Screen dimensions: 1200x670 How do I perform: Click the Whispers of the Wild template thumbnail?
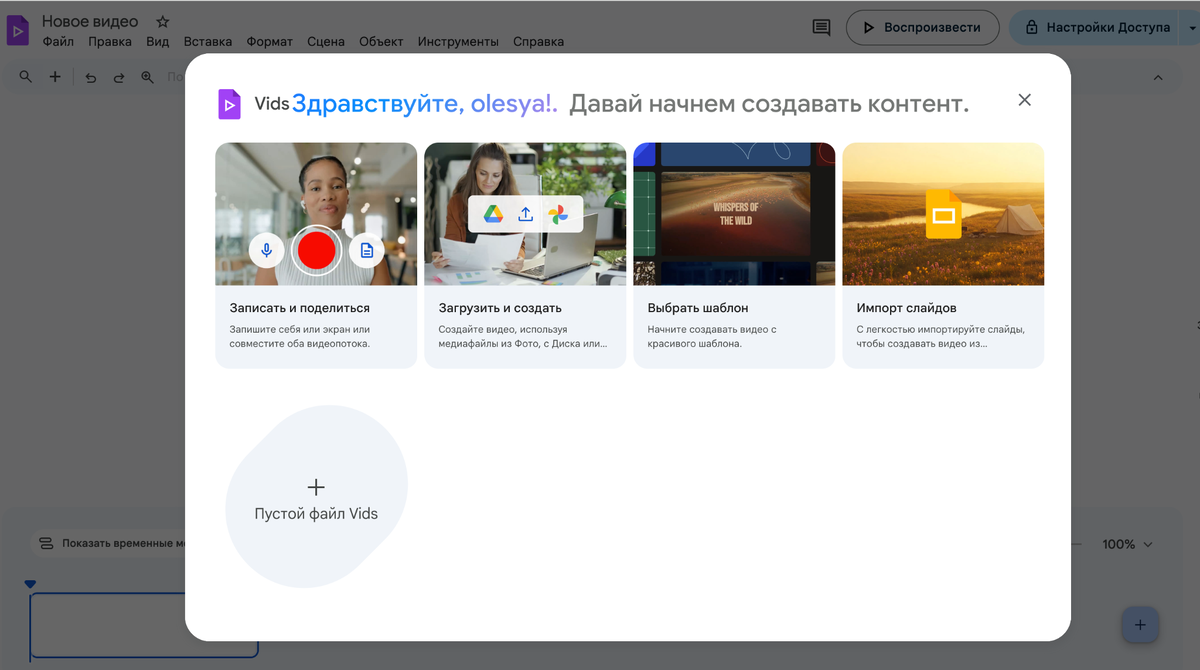pyautogui.click(x=734, y=214)
